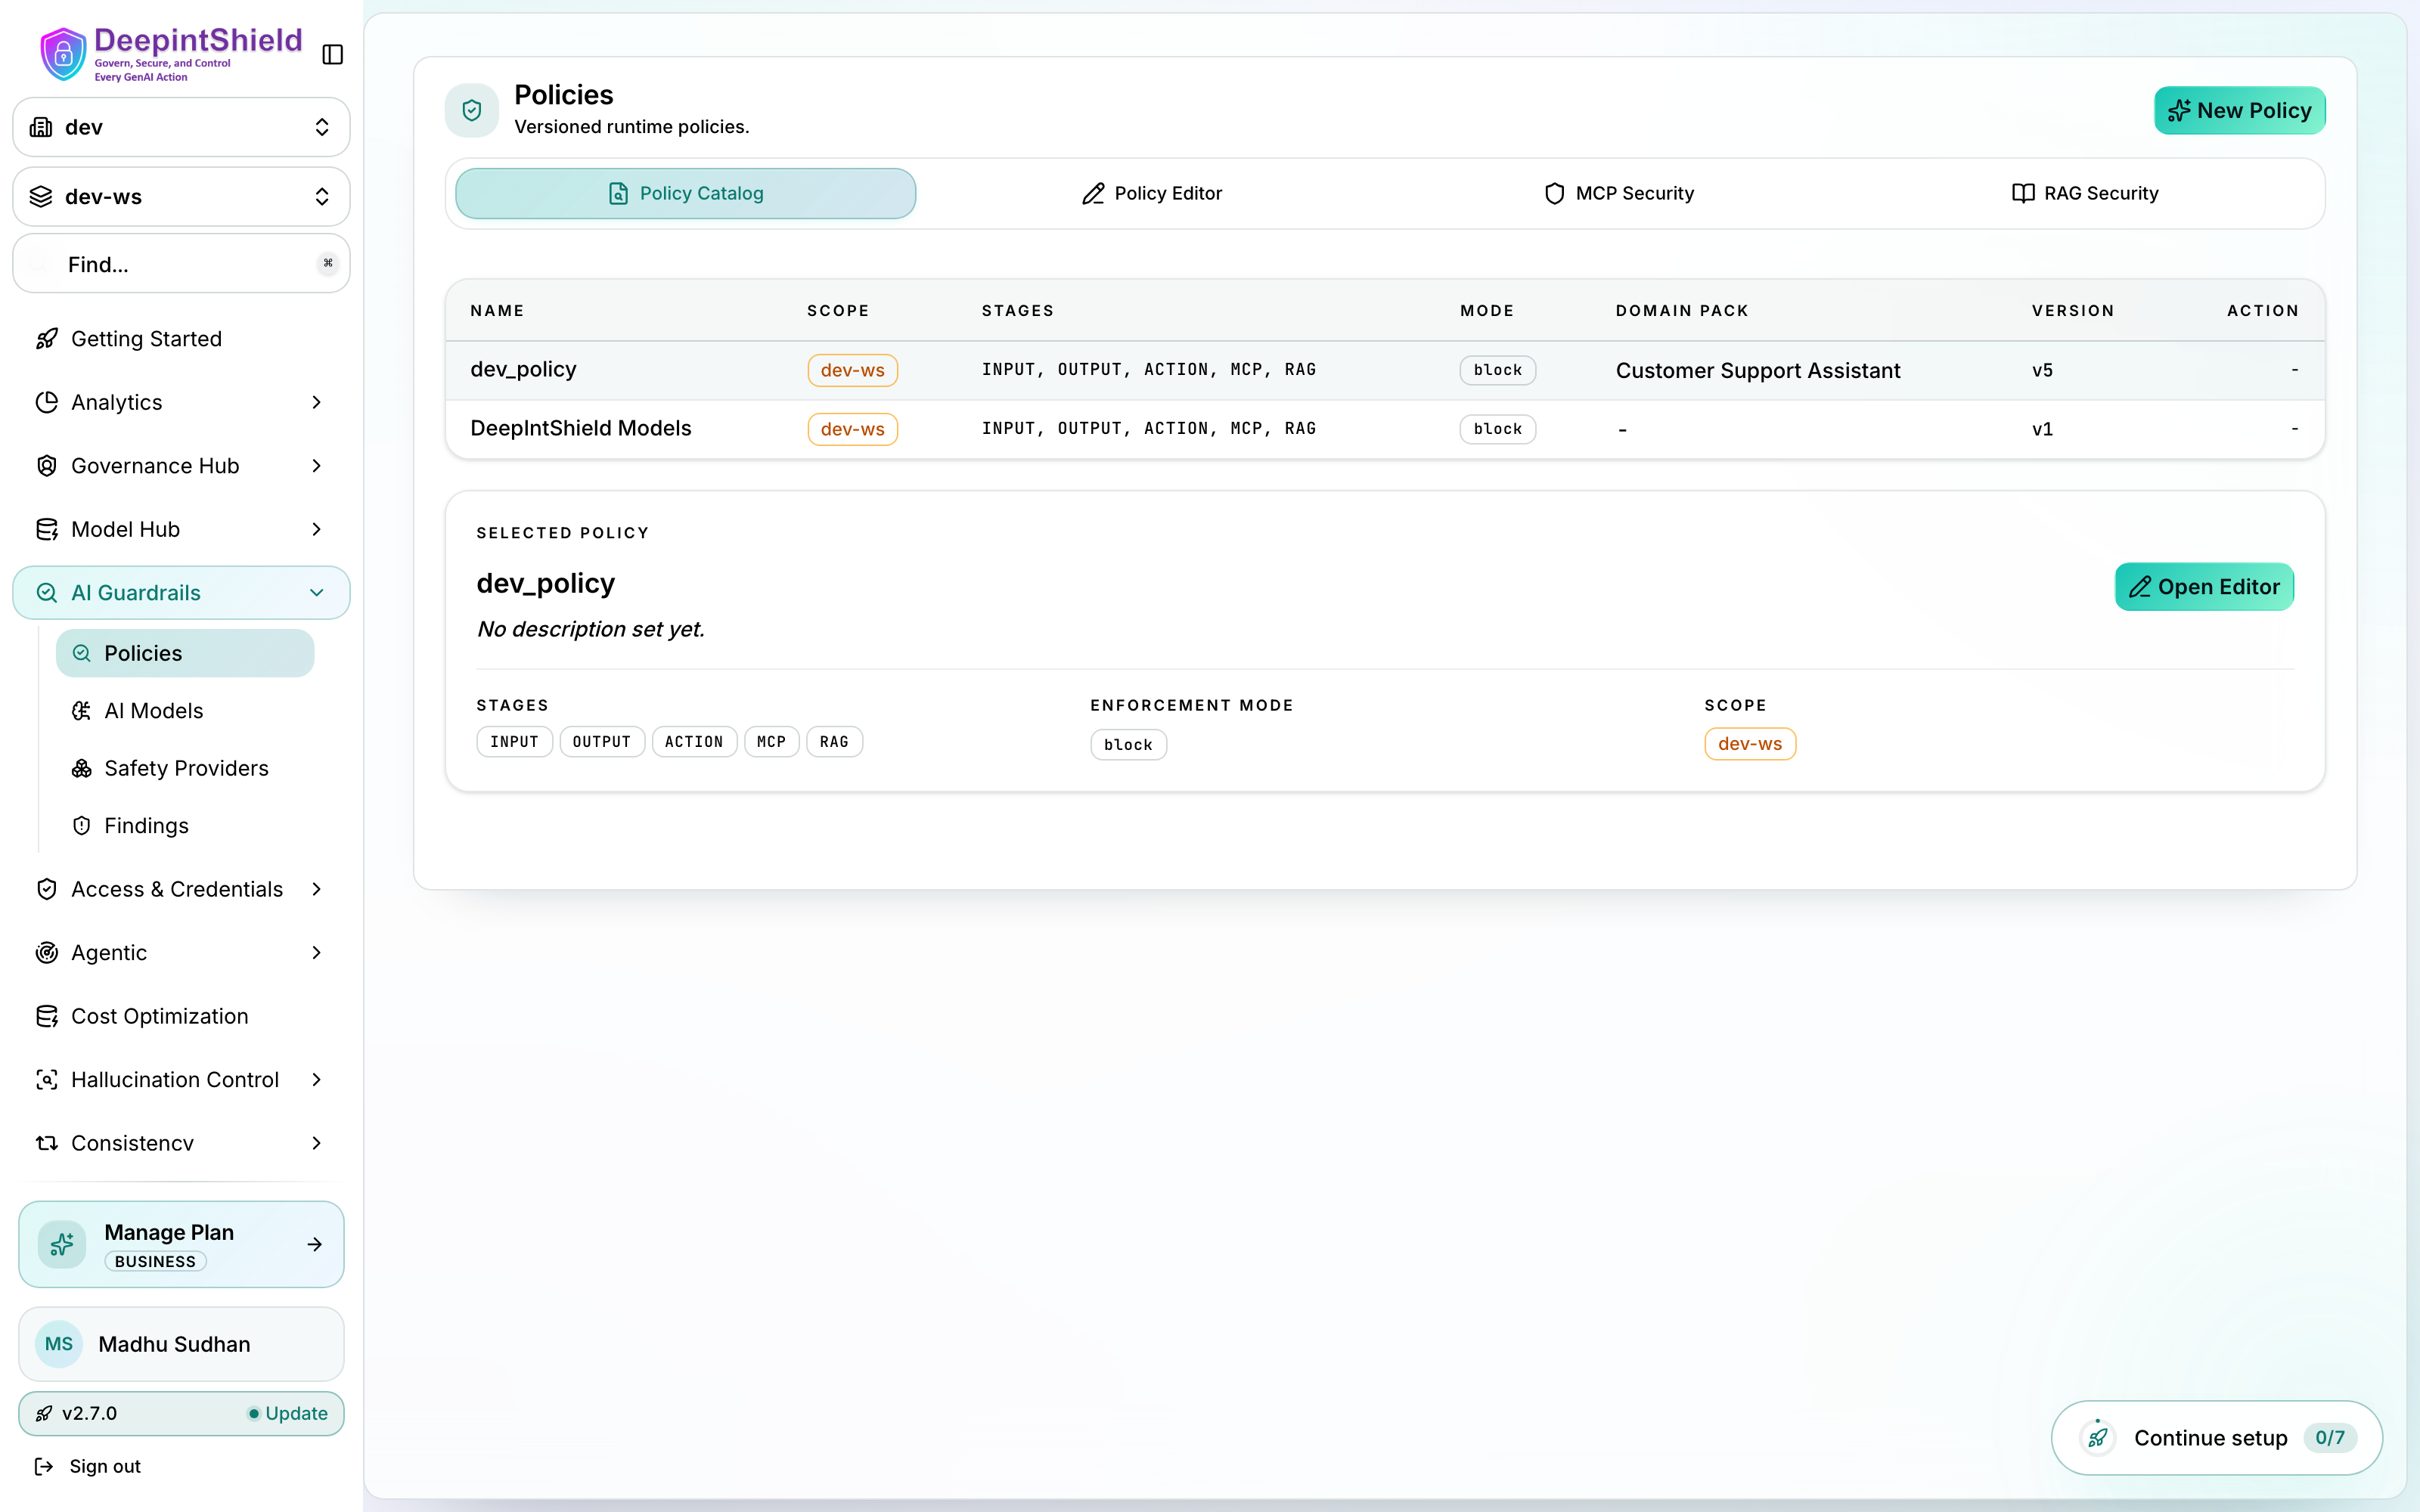Click the Hallucination Control scan icon
The image size is (2420, 1512).
click(47, 1079)
